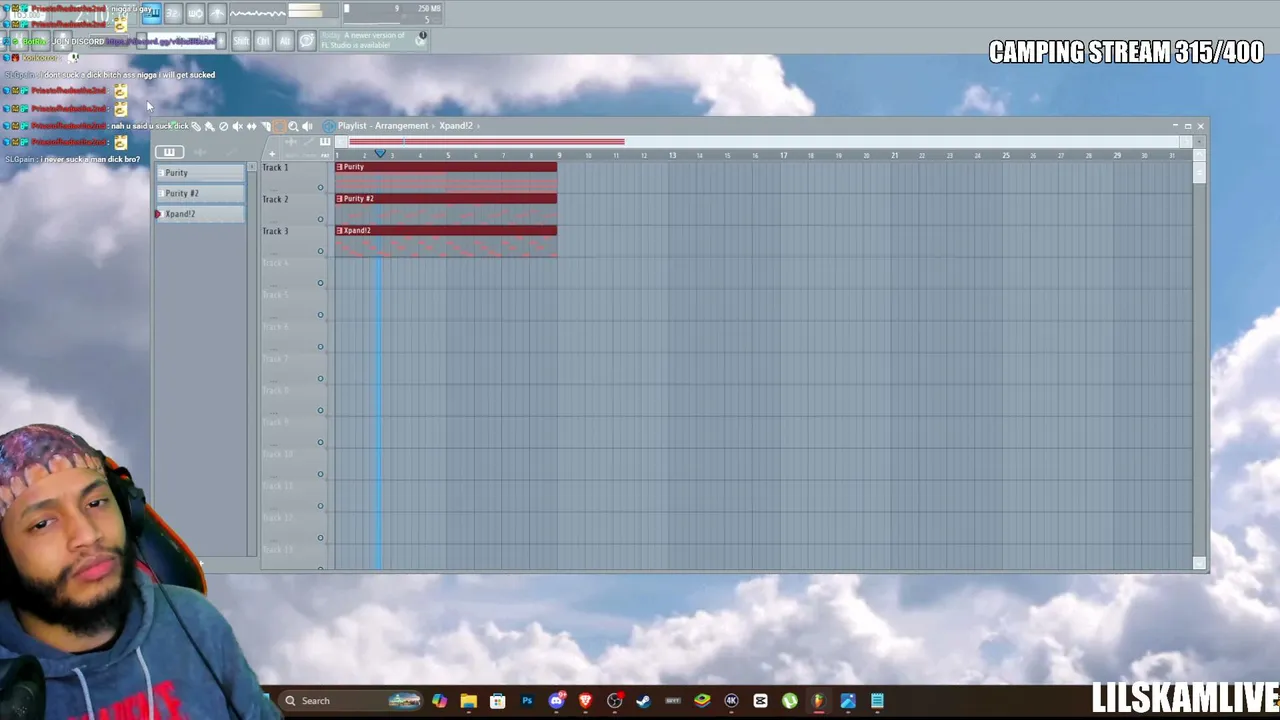Click the playhead marker on the timeline ruler
The width and height of the screenshot is (1280, 720).
coord(380,153)
